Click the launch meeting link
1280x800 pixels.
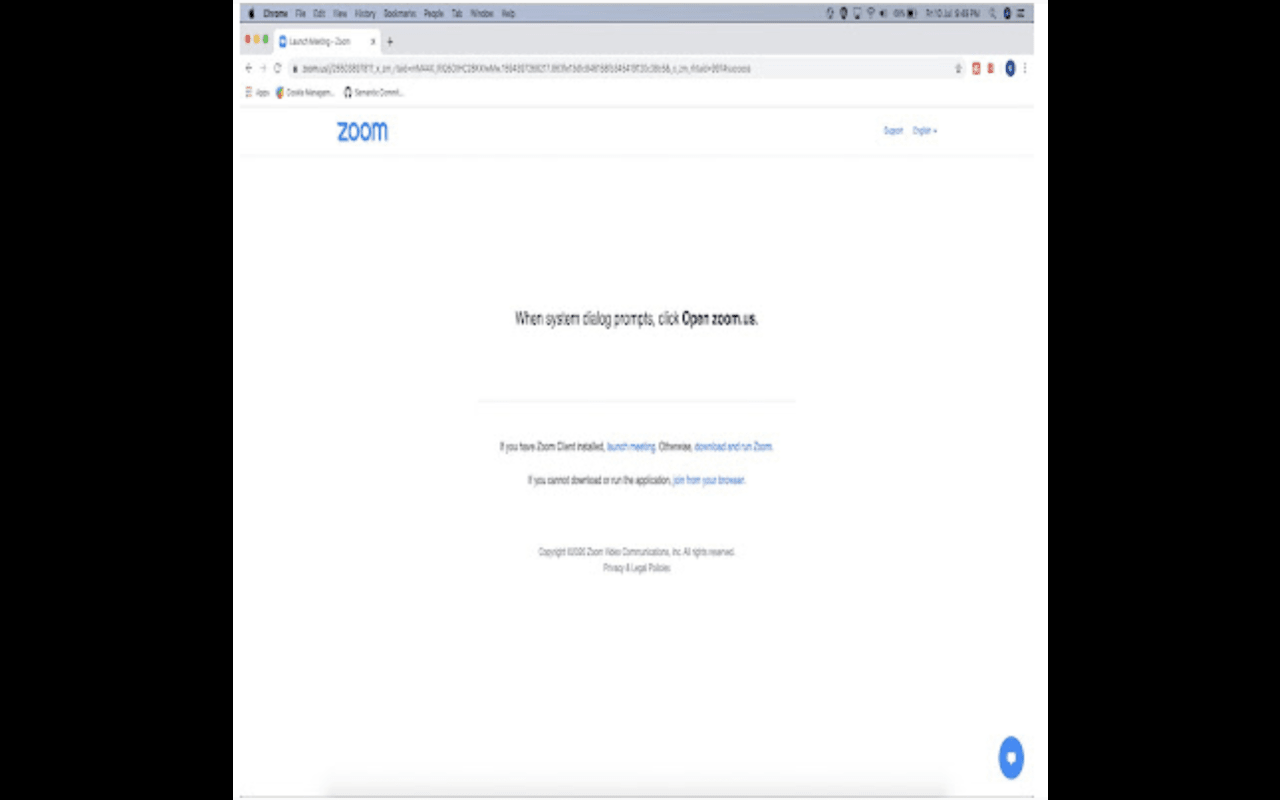point(631,447)
